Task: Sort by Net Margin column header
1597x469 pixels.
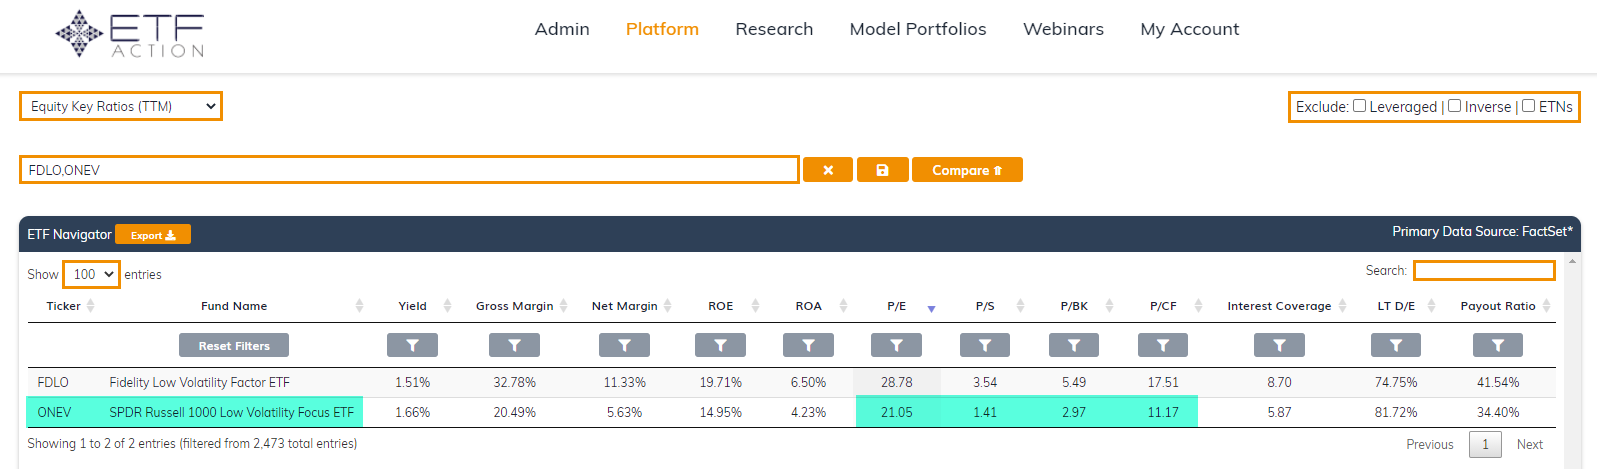Action: coord(624,306)
